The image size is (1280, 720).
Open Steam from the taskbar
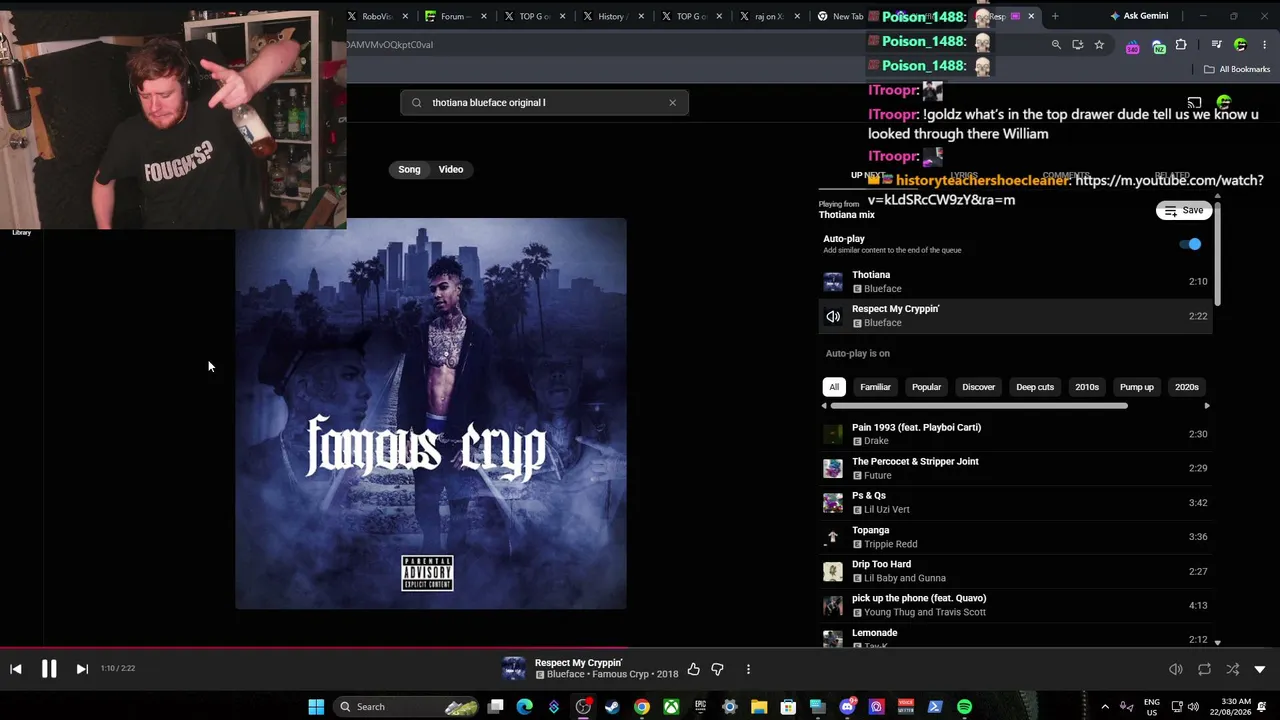pos(612,707)
